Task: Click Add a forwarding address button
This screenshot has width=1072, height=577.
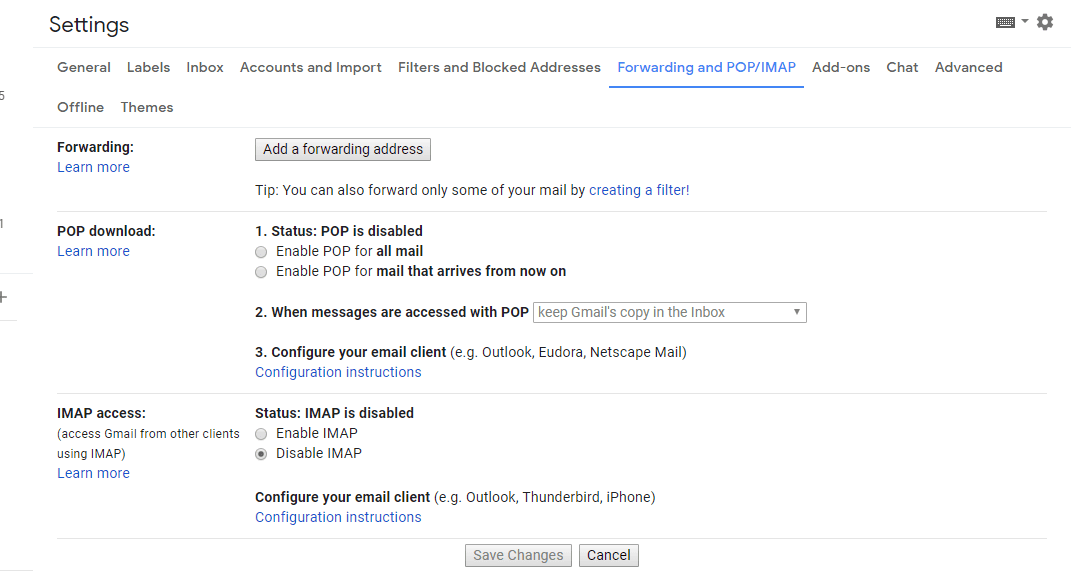Action: (x=343, y=150)
